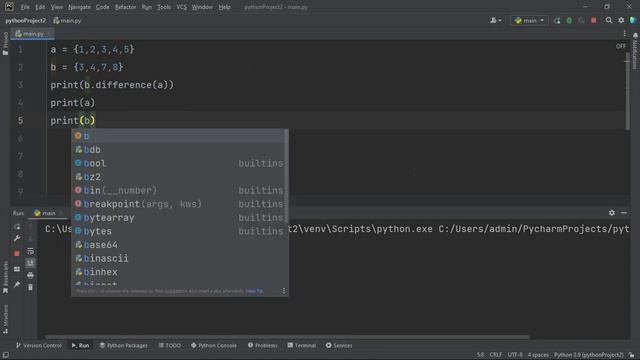640x360 pixels.
Task: Stop the process in the Run panel
Action: coord(17,253)
